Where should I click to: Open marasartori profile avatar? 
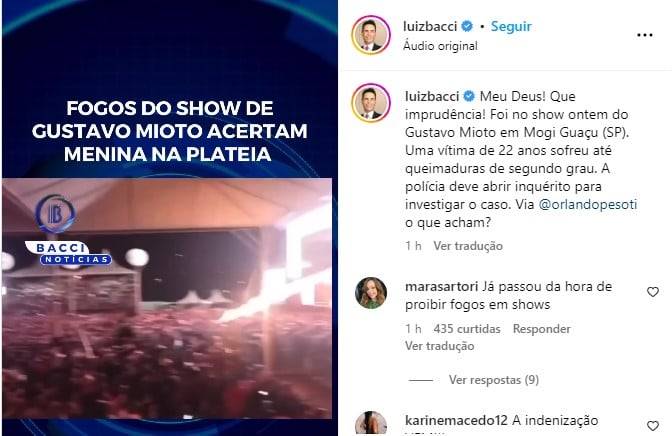(x=371, y=293)
